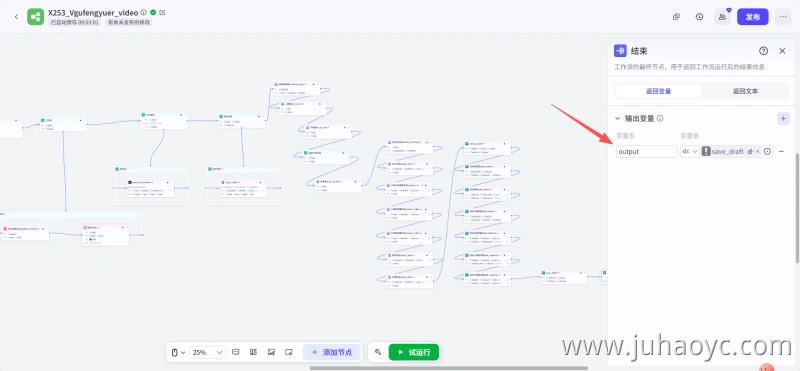Switch to the 返回文本 tab
This screenshot has width=800, height=371.
click(x=745, y=91)
